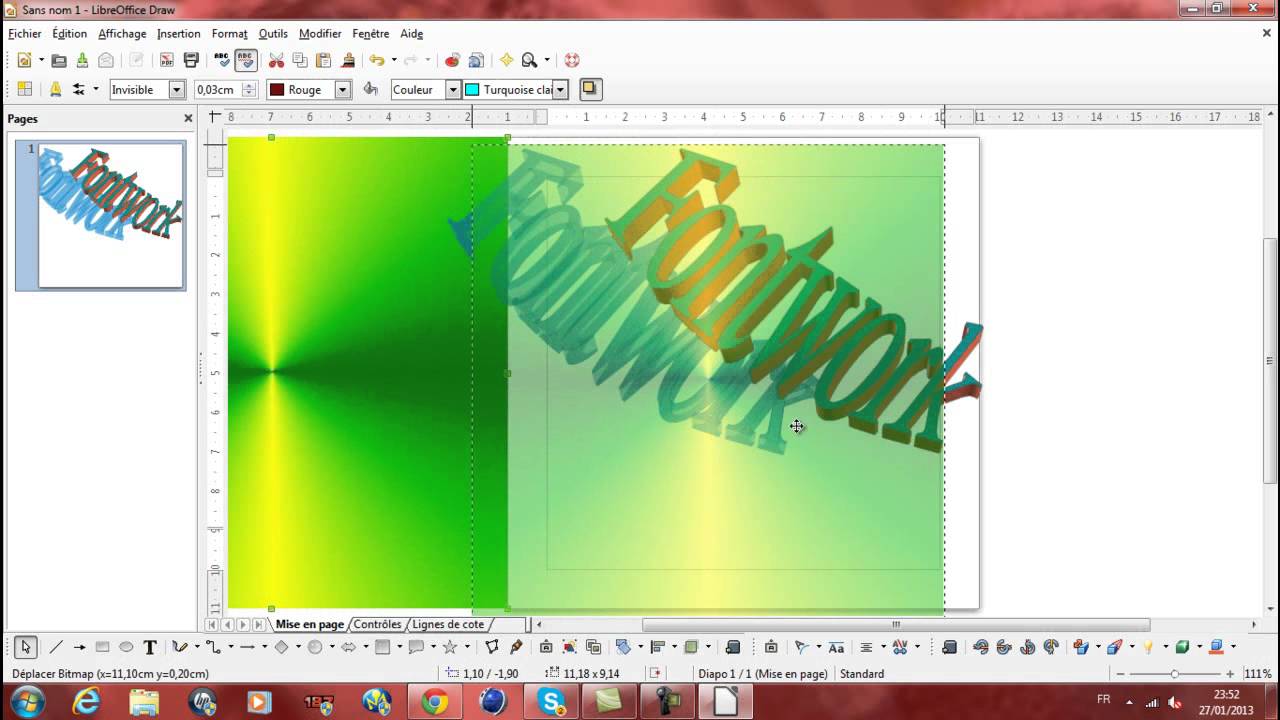Click the Fontwork Same Letter Heights icon

836,647
